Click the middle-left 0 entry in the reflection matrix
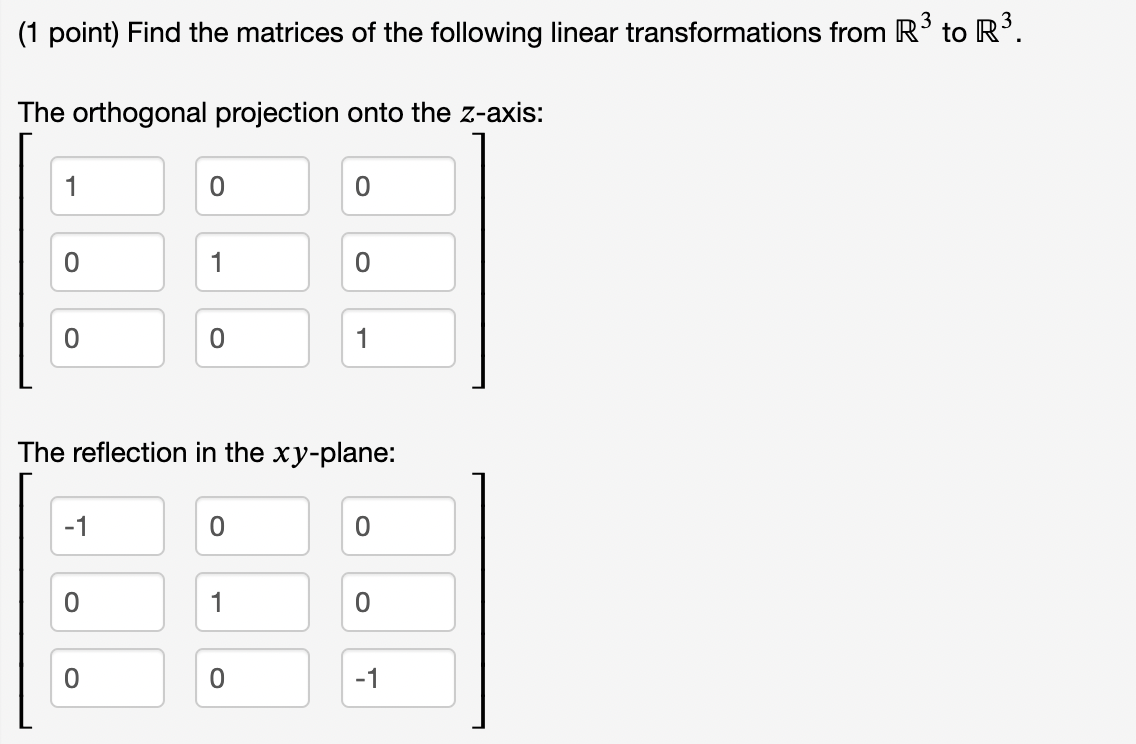The width and height of the screenshot is (1136, 744). [x=107, y=602]
